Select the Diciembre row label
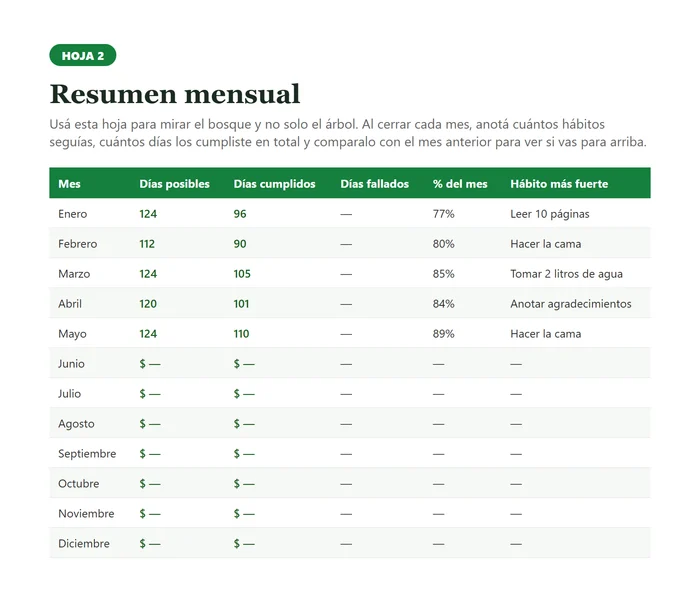Image resolution: width=700 pixels, height=602 pixels. tap(83, 543)
